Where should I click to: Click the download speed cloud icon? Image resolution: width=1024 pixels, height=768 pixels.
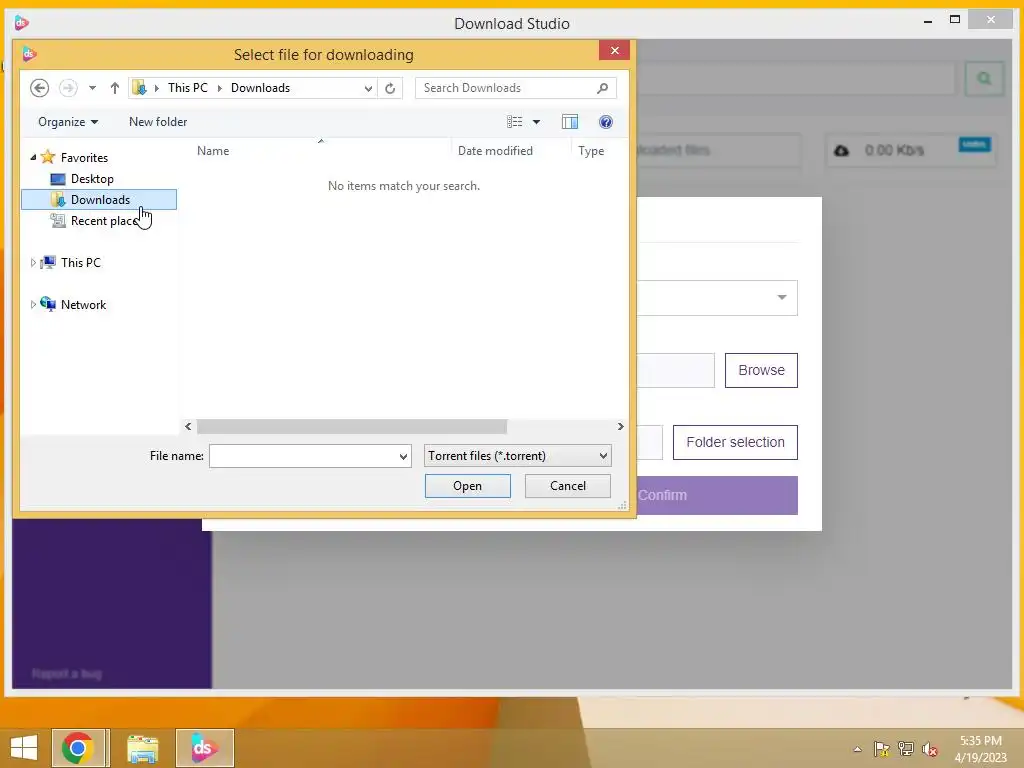coord(841,151)
